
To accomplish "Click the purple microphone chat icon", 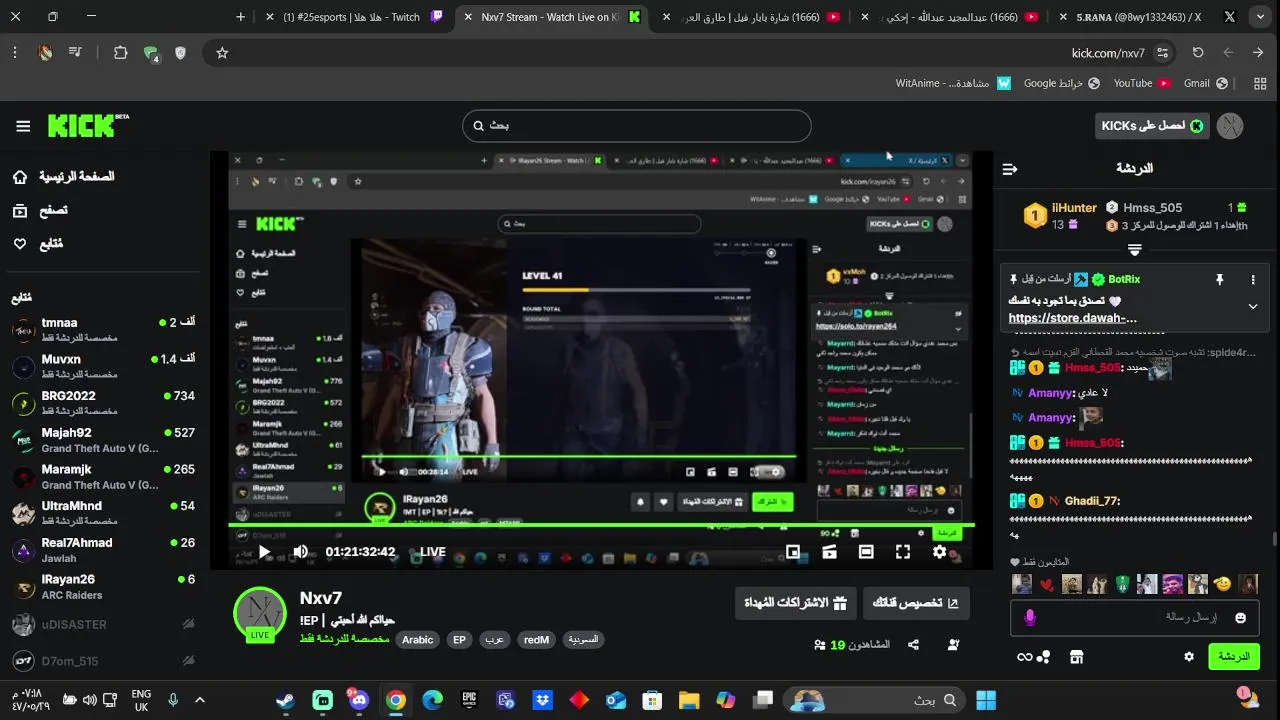I will click(x=1030, y=618).
